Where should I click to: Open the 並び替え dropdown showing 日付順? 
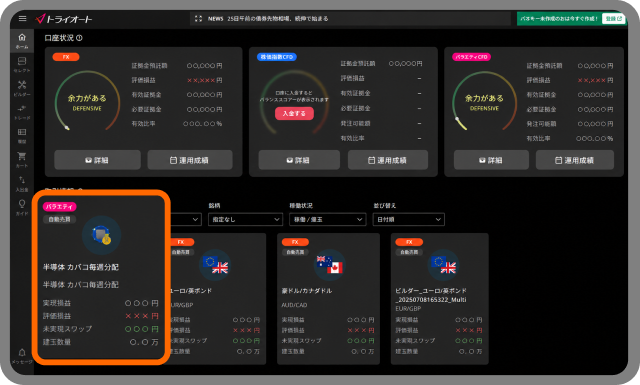click(409, 219)
